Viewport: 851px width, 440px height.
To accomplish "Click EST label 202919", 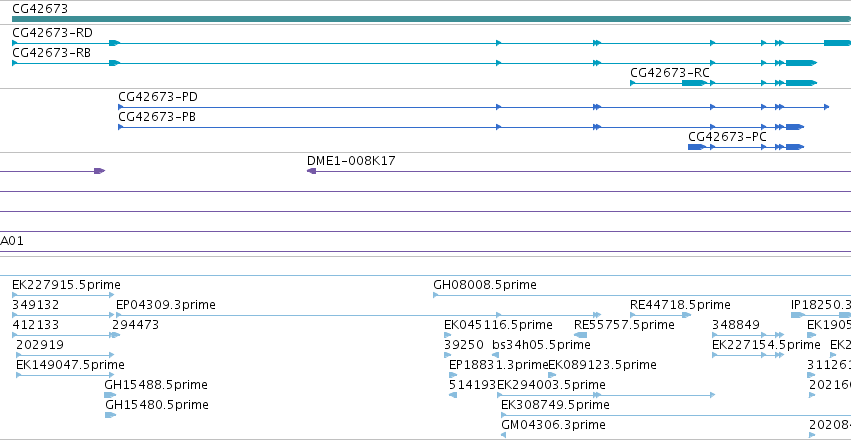I will [40, 345].
